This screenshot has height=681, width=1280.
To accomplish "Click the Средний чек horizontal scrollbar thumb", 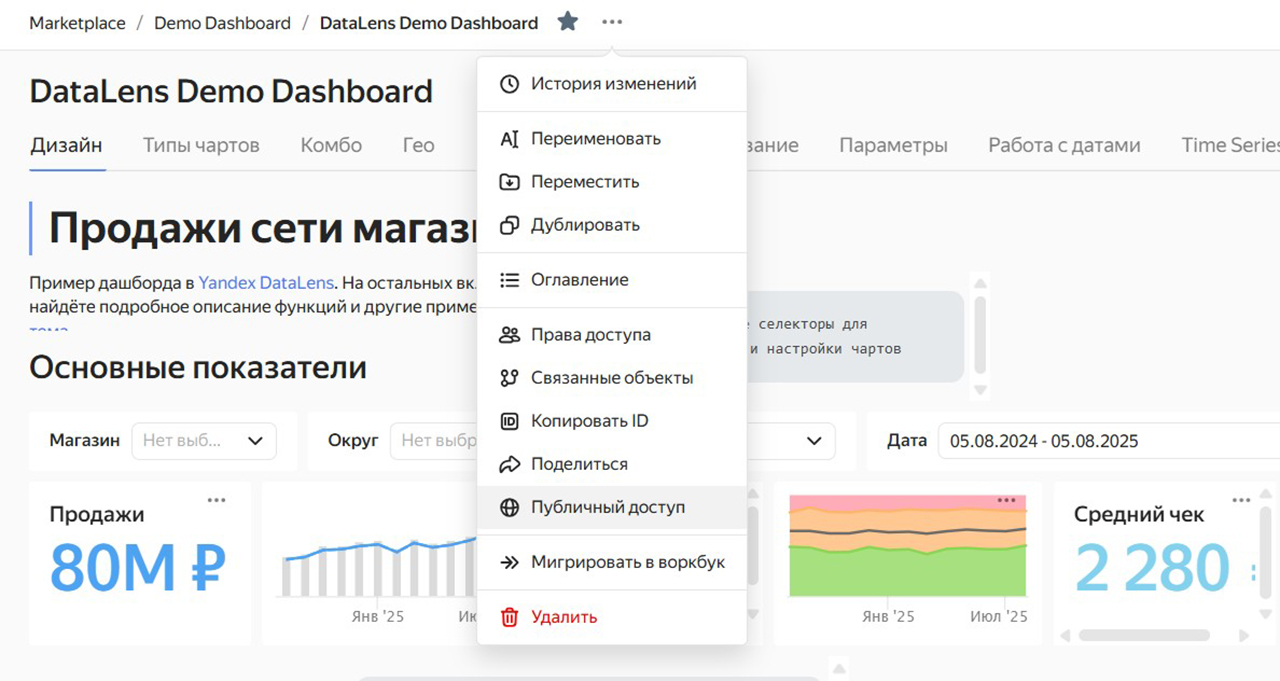I will [x=1144, y=635].
